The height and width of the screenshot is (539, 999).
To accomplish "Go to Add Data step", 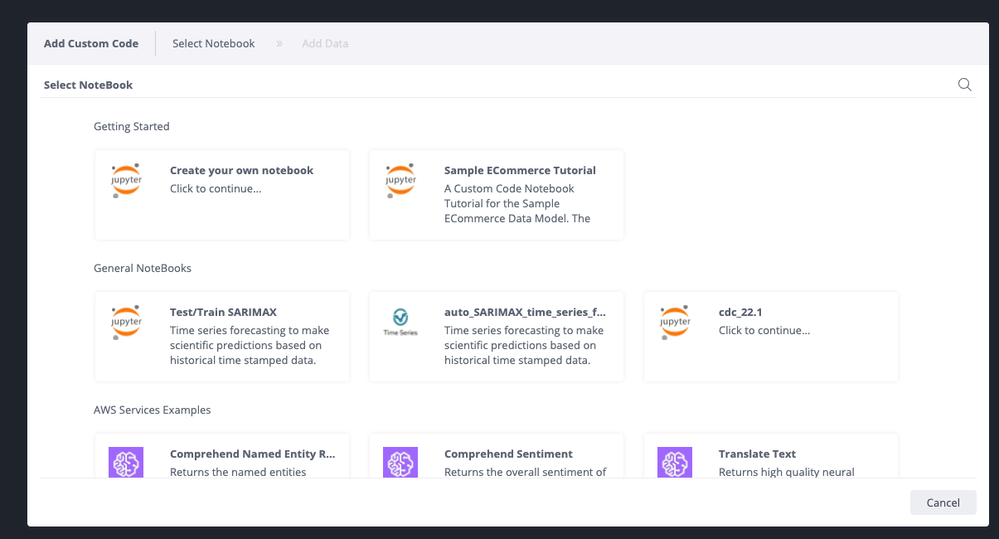I will click(325, 44).
